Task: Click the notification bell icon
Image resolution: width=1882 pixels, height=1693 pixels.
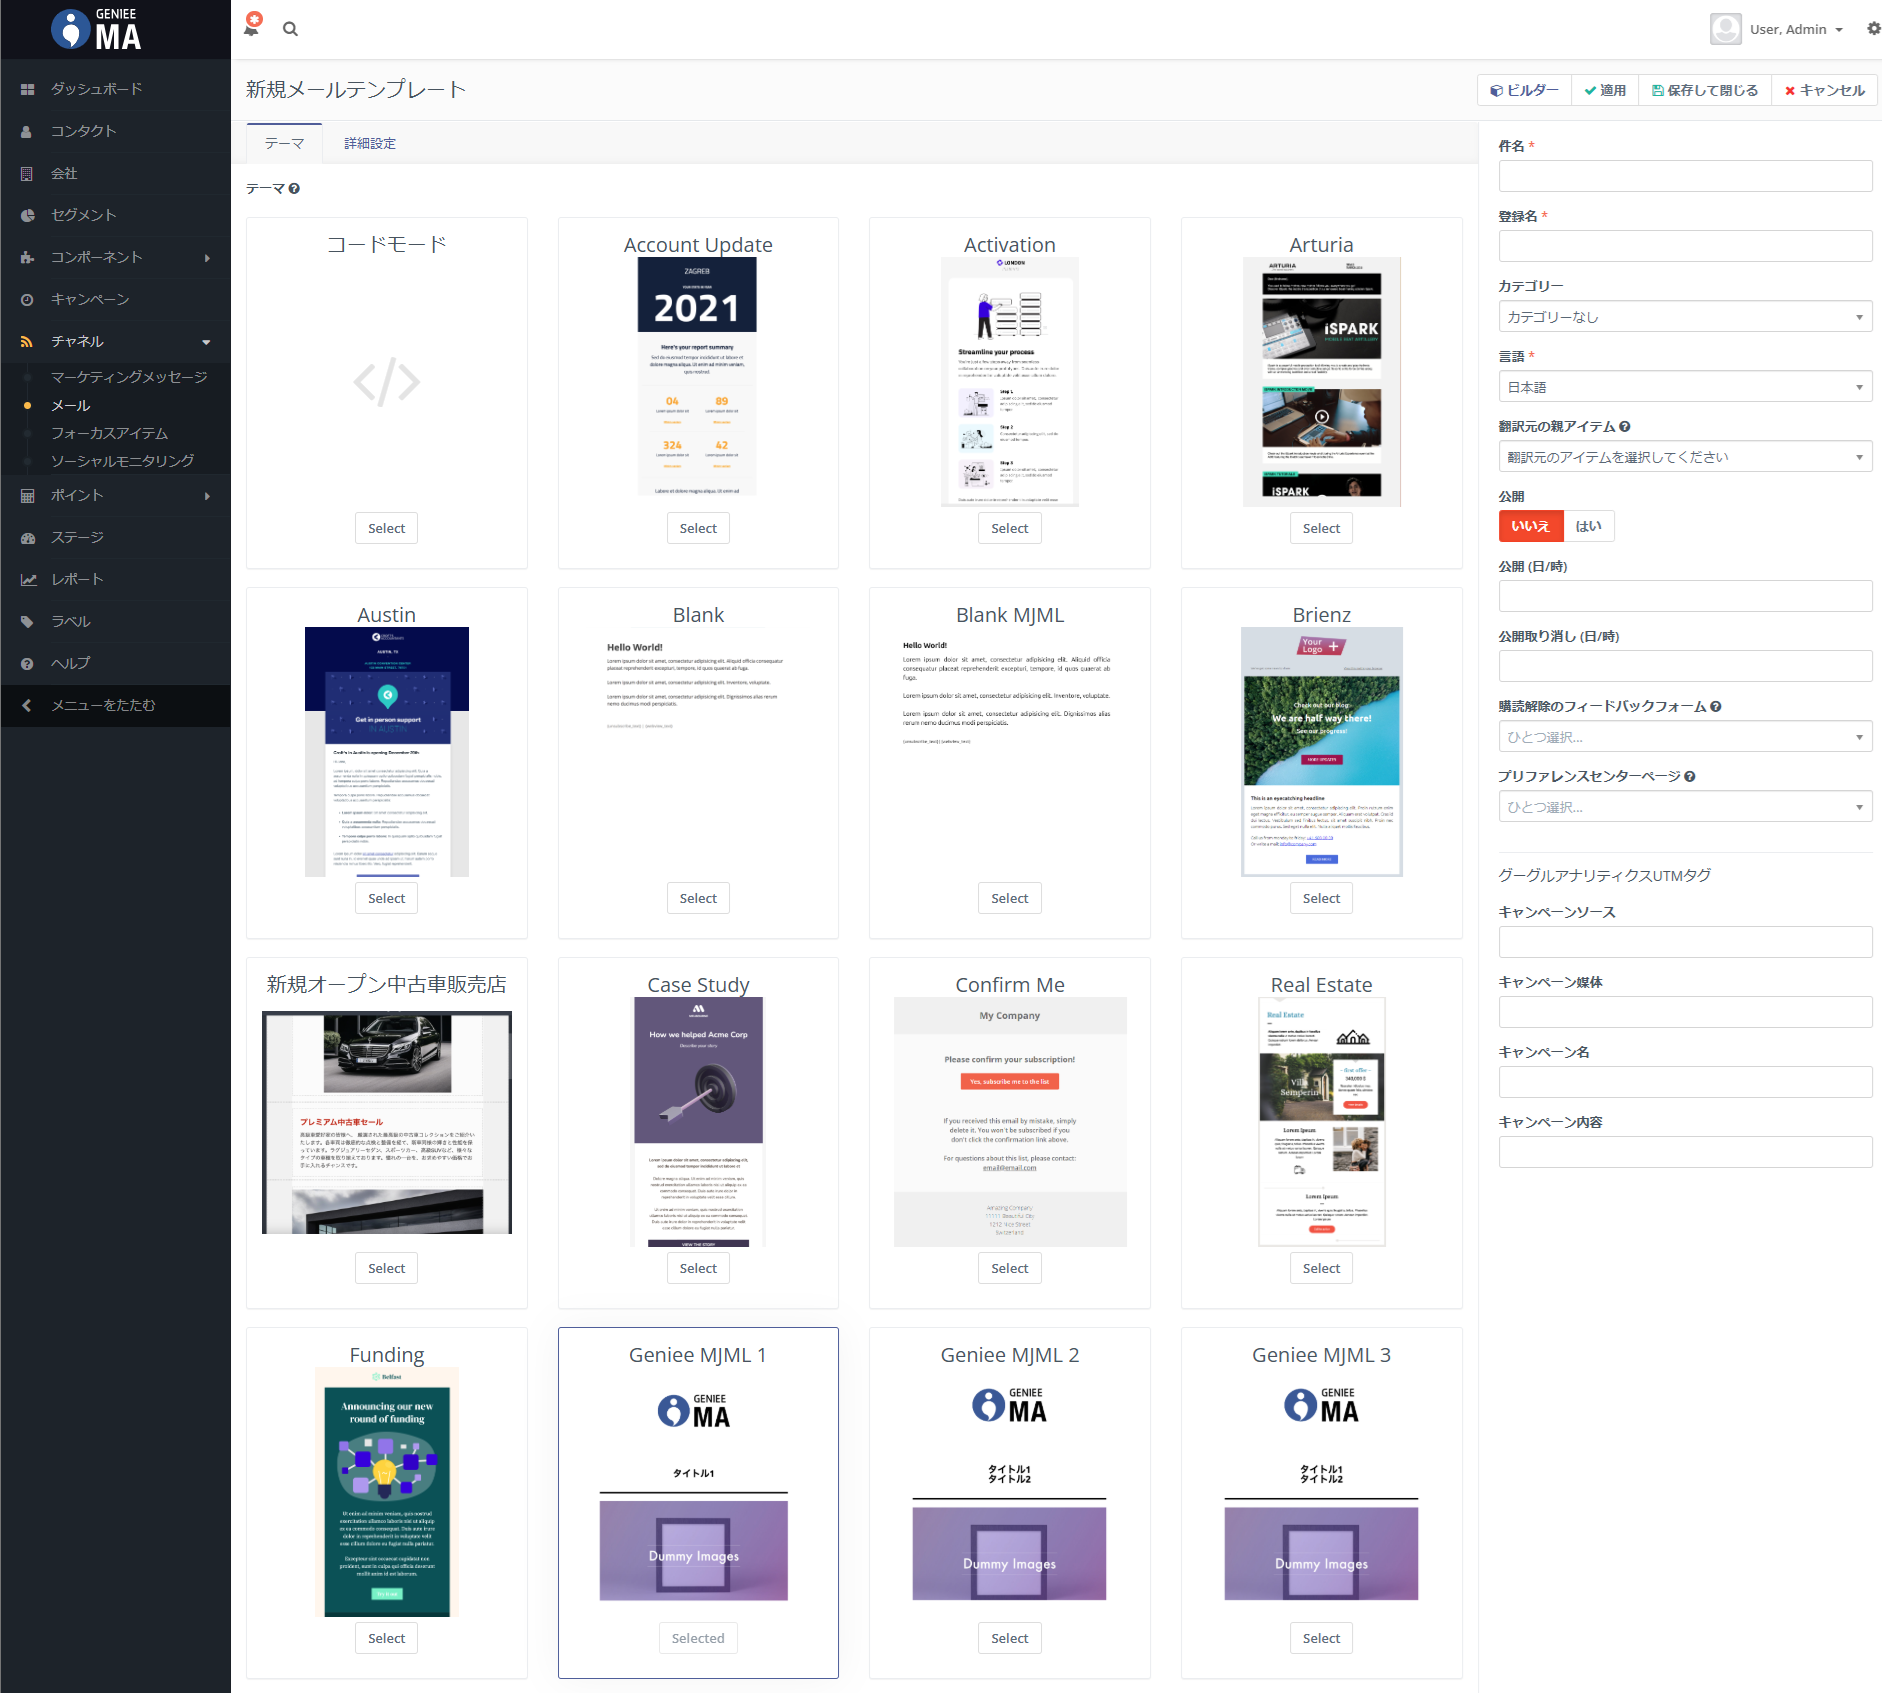Action: (252, 27)
